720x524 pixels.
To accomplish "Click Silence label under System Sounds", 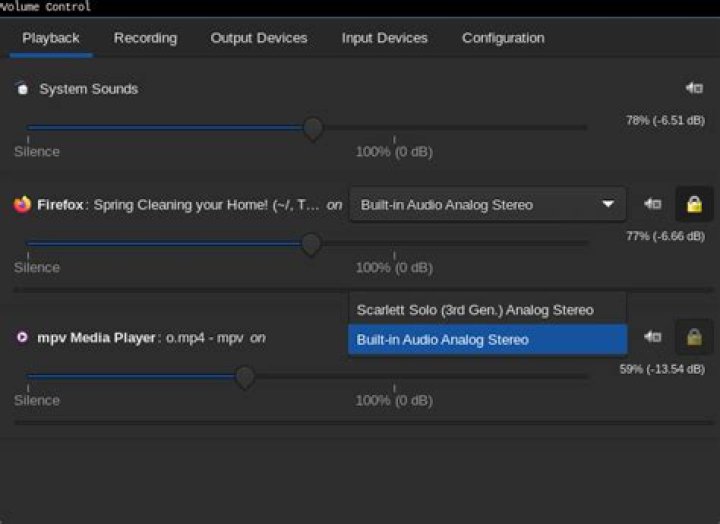I will [37, 152].
